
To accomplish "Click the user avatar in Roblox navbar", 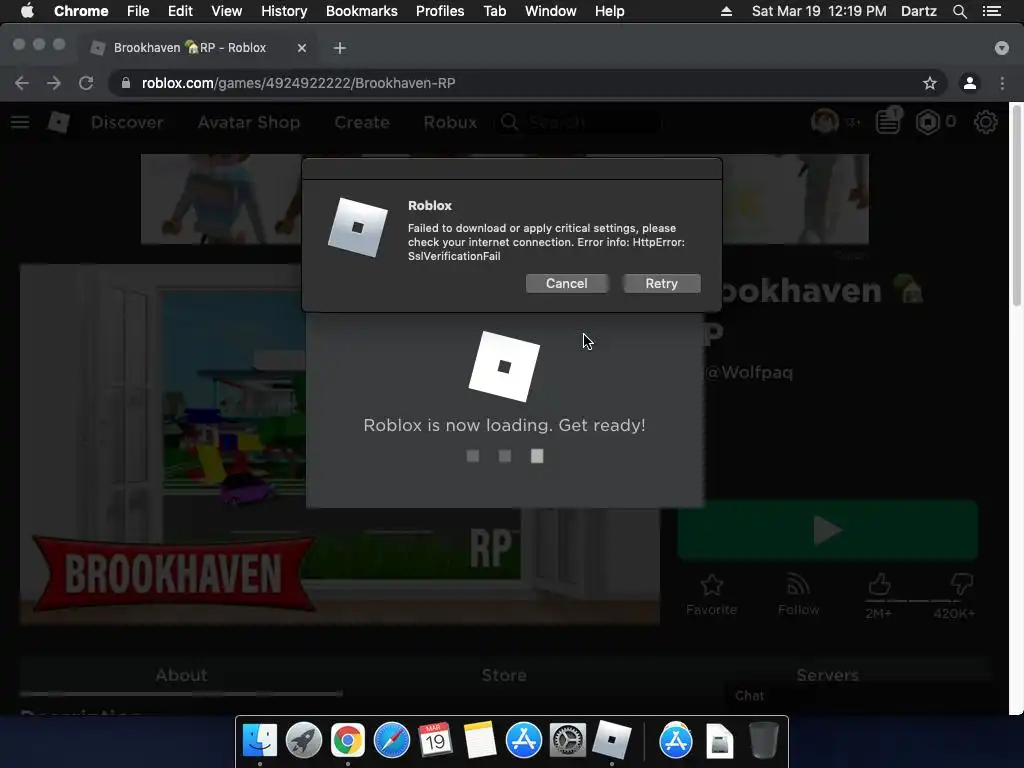I will coord(824,121).
